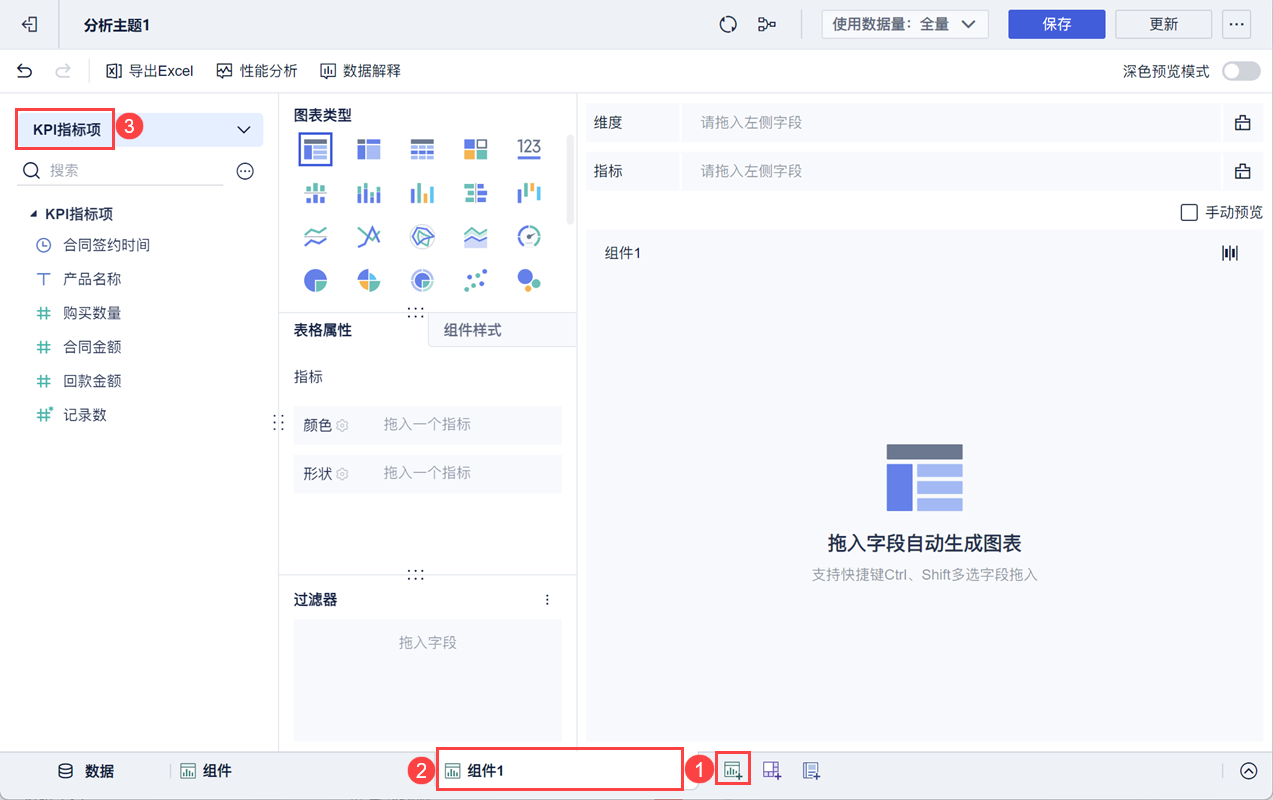Click 数据解释 in toolbar

click(361, 71)
